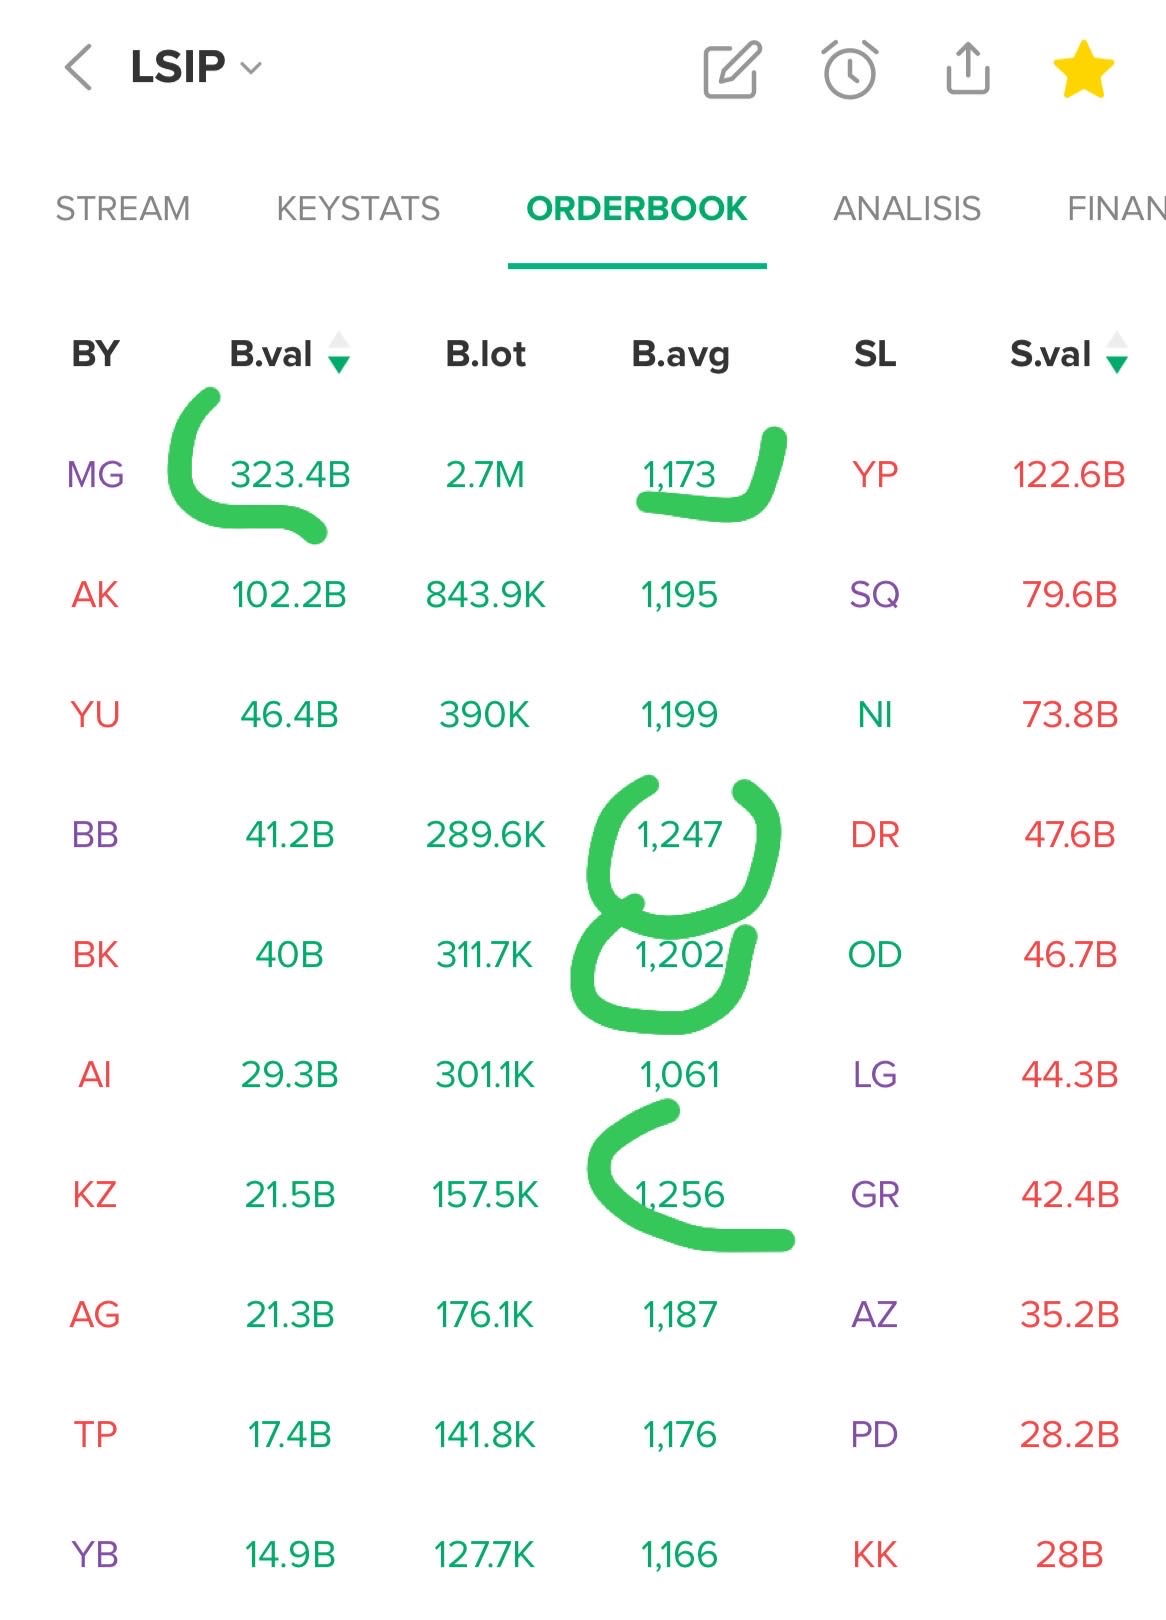
Task: Click the B.avg column header
Action: tap(680, 354)
